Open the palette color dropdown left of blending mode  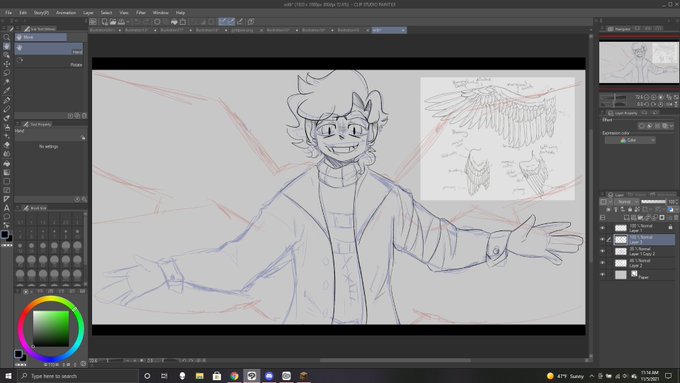point(605,202)
